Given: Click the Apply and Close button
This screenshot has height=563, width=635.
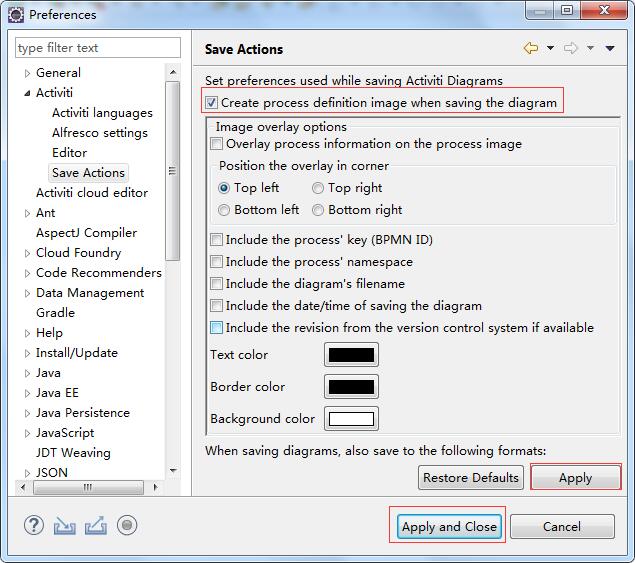Looking at the screenshot, I should pos(449,526).
